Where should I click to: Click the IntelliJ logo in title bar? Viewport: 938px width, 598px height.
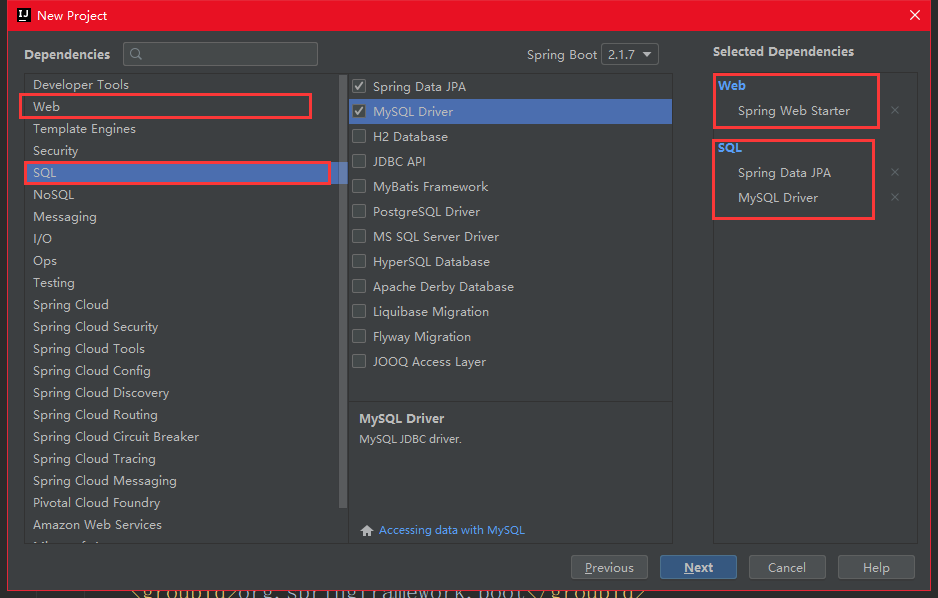(x=24, y=15)
